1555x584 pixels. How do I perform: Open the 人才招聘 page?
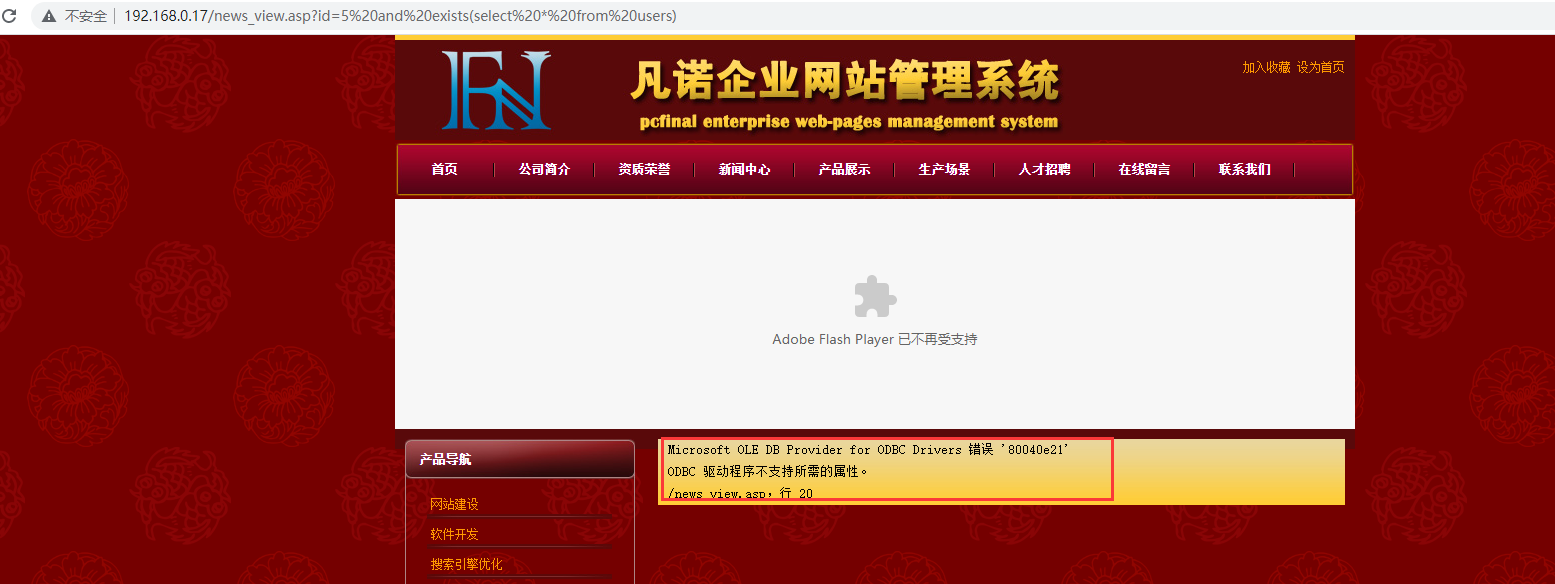click(x=1044, y=169)
